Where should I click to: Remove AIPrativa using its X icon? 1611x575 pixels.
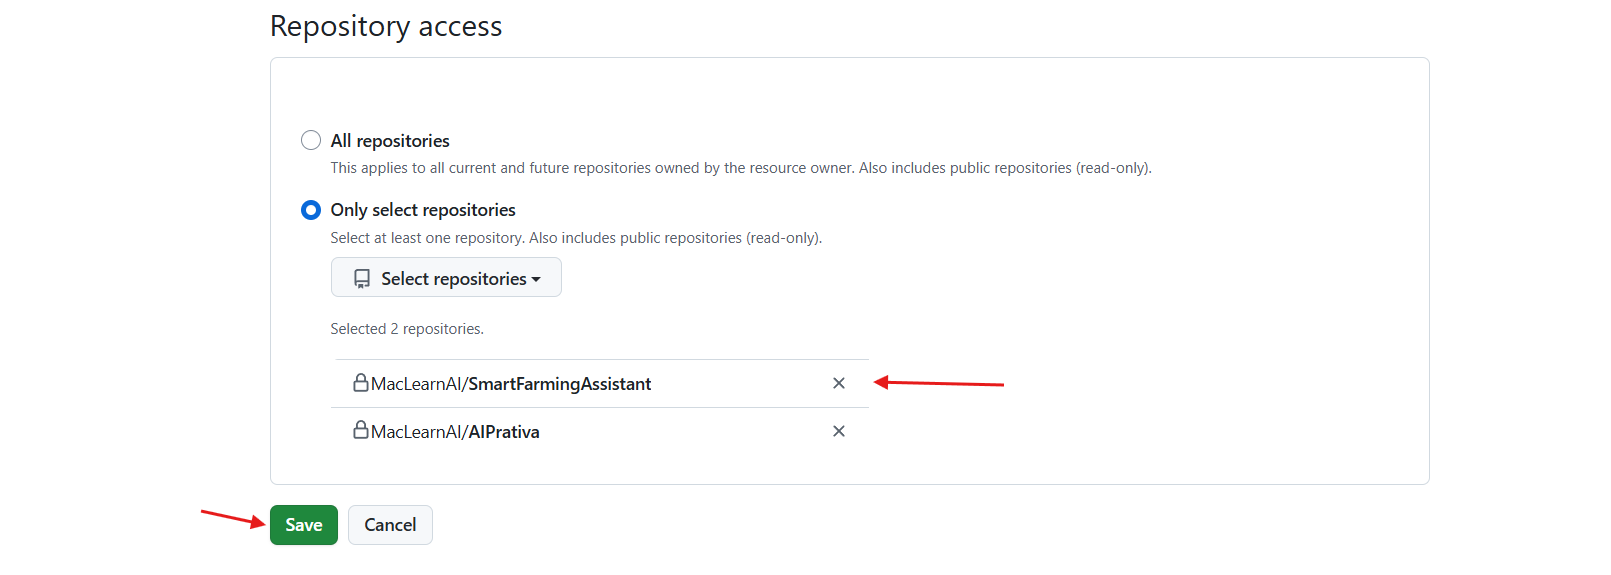(x=839, y=431)
